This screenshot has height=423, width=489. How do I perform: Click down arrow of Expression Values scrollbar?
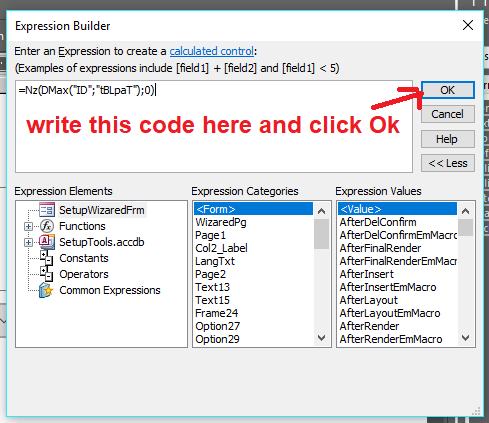[466, 338]
